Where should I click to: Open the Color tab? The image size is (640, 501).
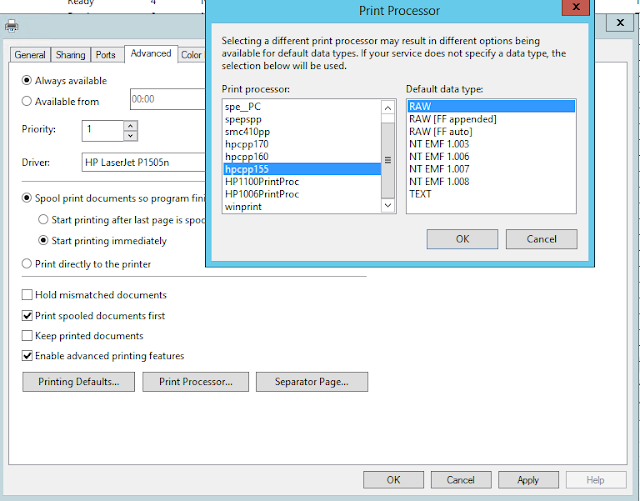coord(191,55)
